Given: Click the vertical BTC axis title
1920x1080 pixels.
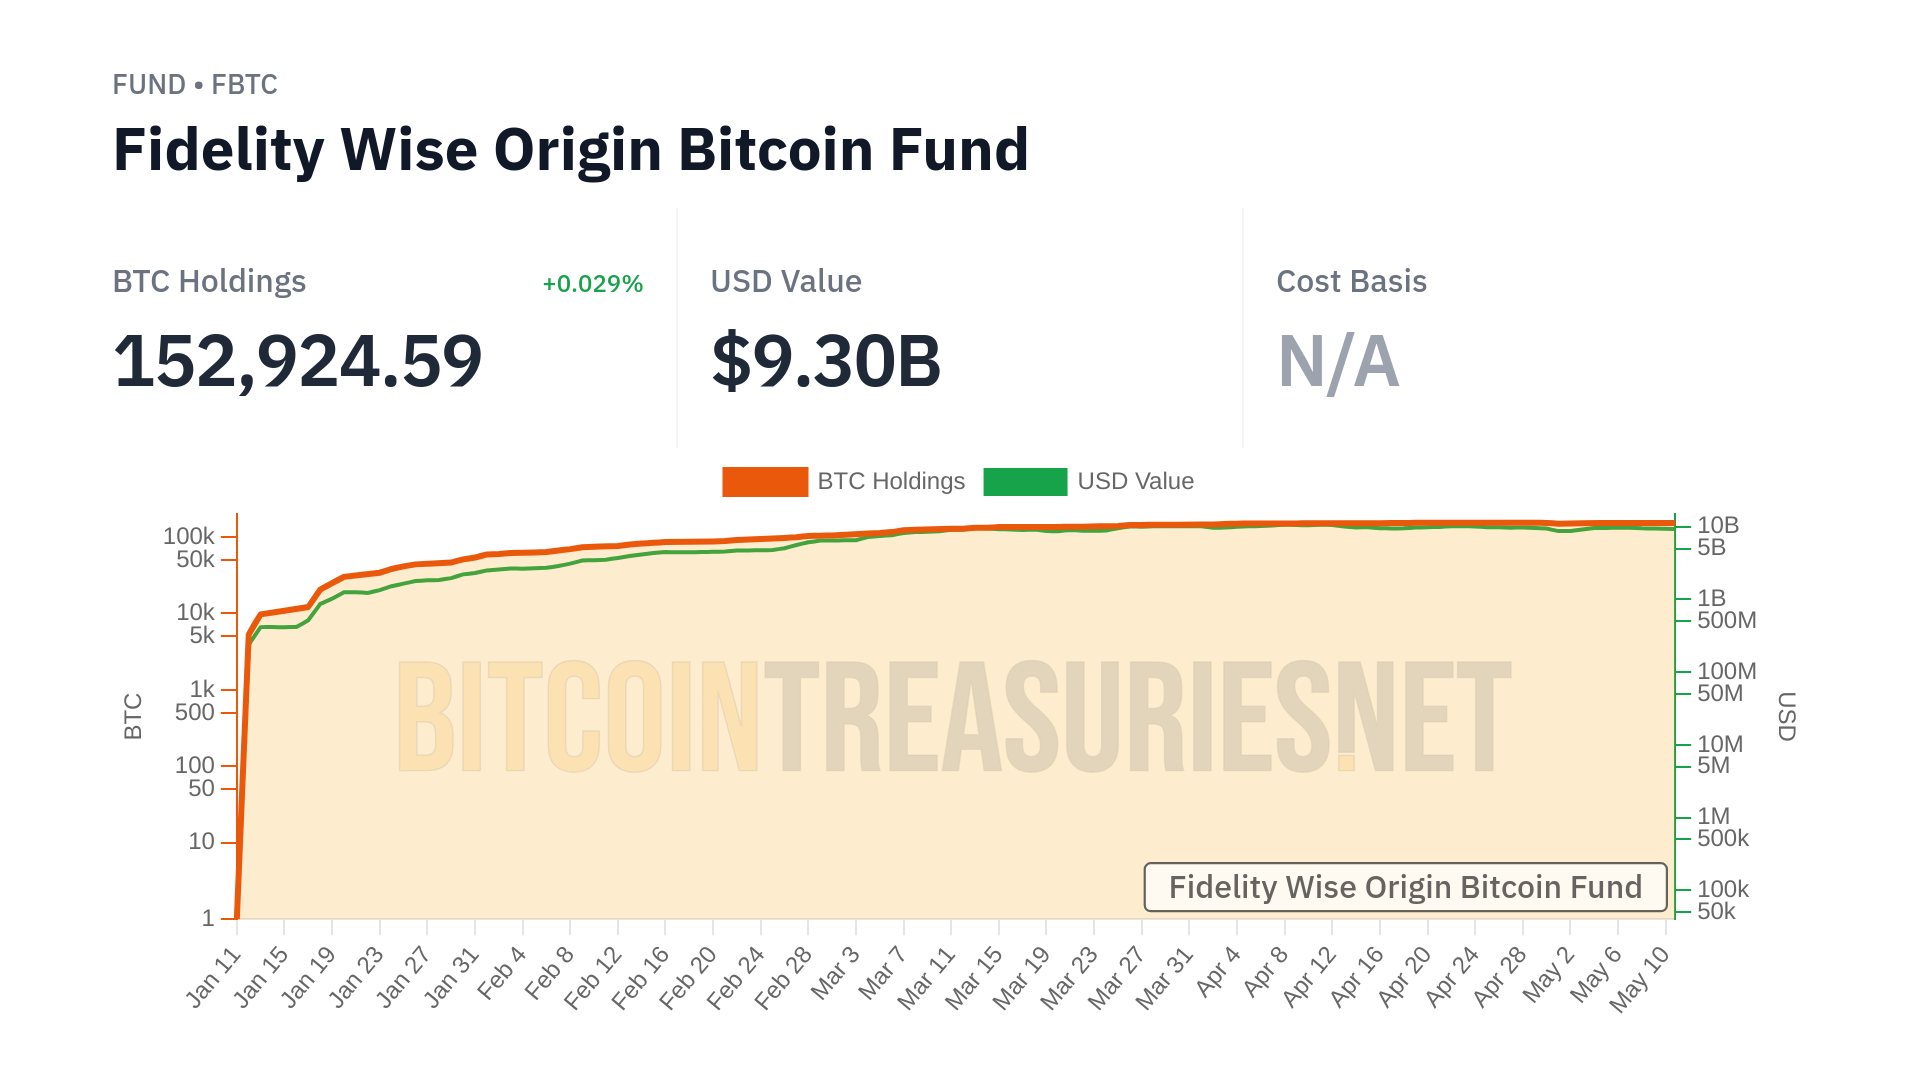Looking at the screenshot, I should pos(133,717).
